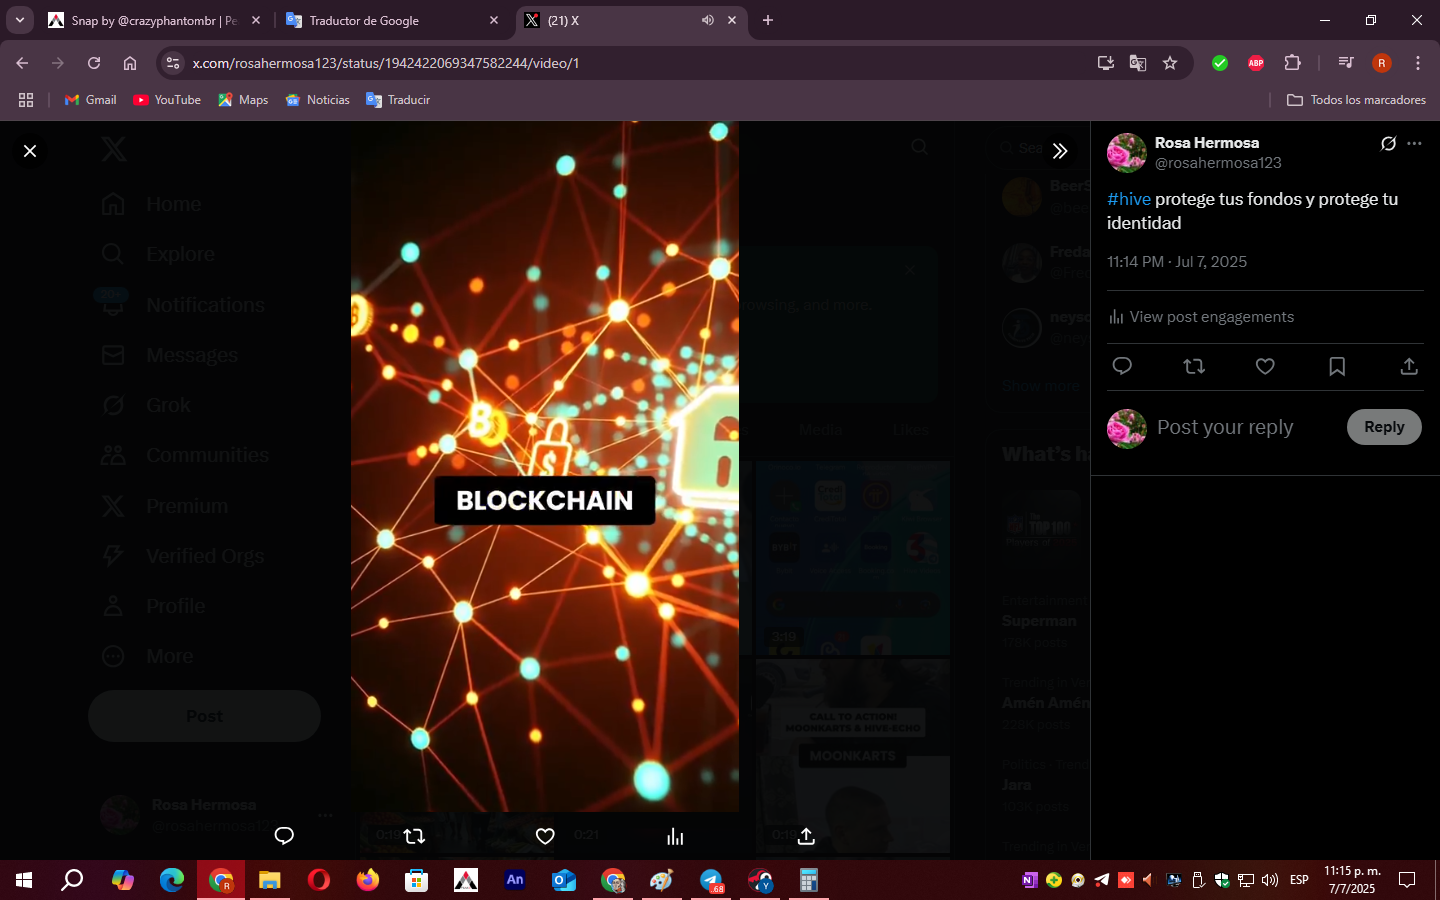
Task: Expand the Todos los marcadores folder
Action: point(1356,100)
